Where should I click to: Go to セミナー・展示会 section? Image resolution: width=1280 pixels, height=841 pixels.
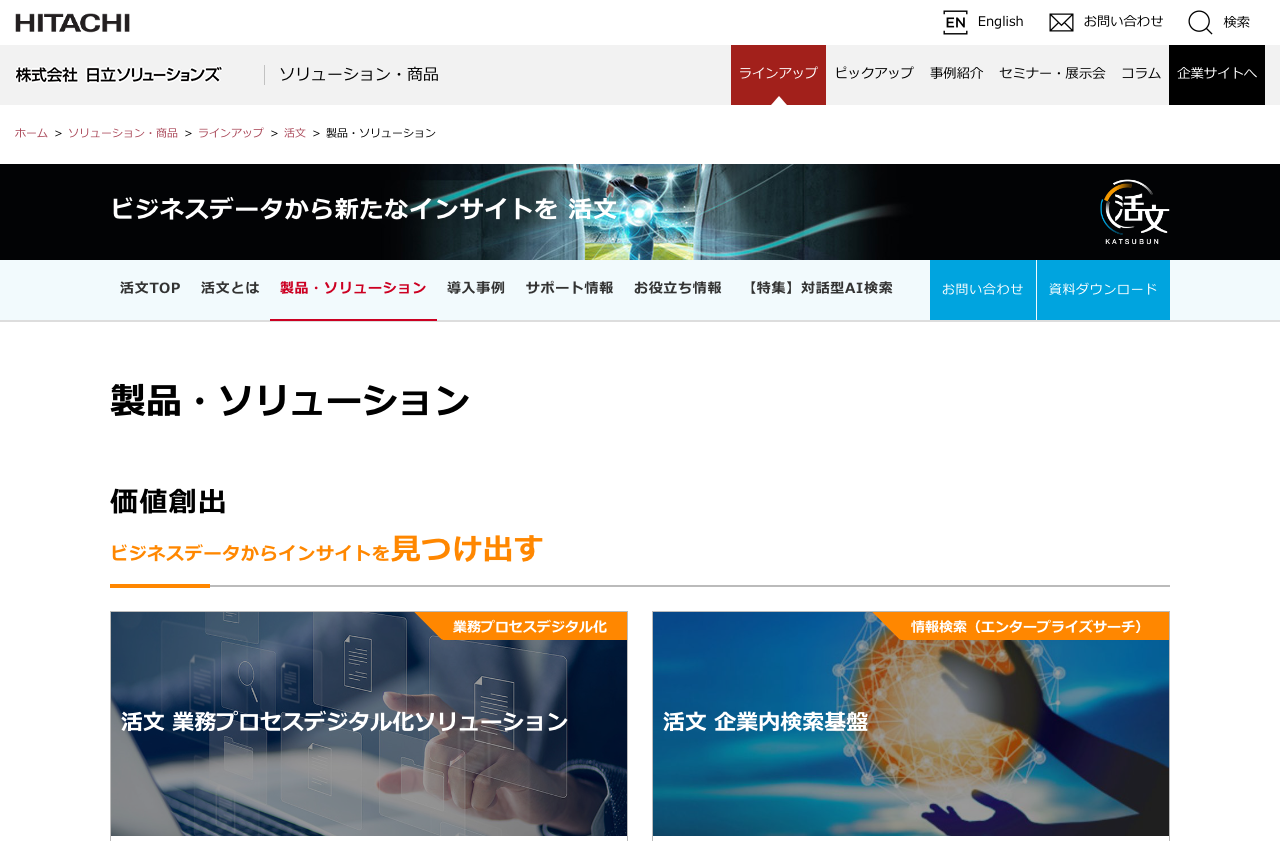coord(1052,73)
